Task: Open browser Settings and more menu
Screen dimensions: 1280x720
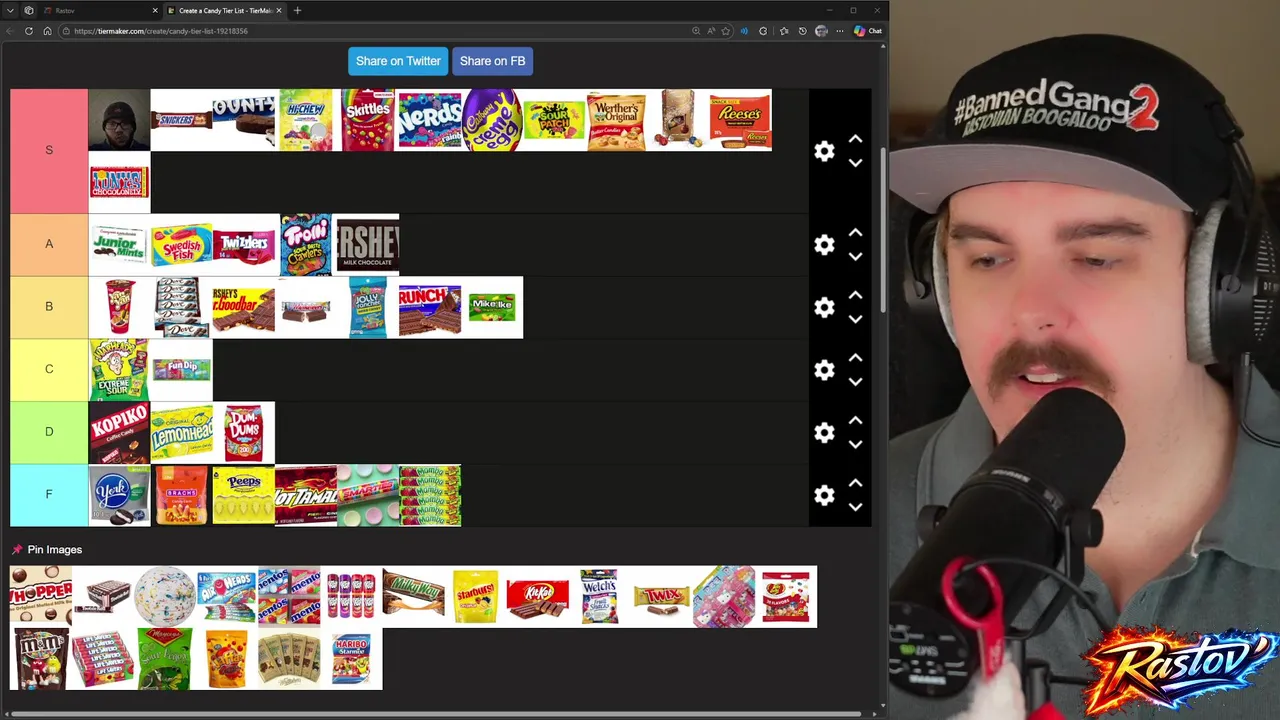Action: (x=840, y=31)
